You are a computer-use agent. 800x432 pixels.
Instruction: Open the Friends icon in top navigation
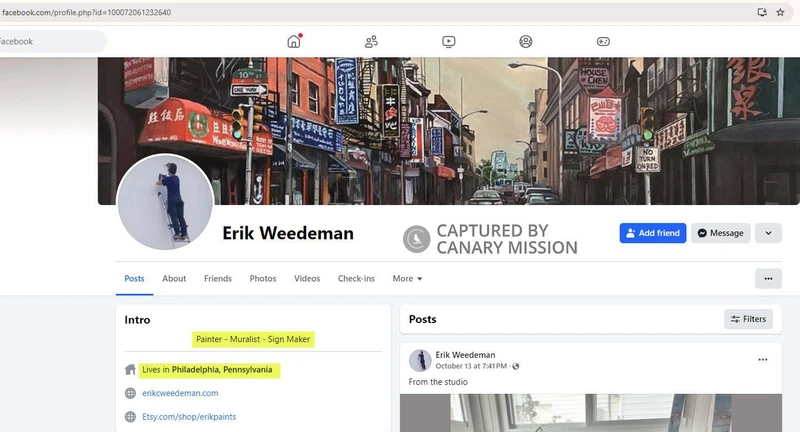pos(371,41)
